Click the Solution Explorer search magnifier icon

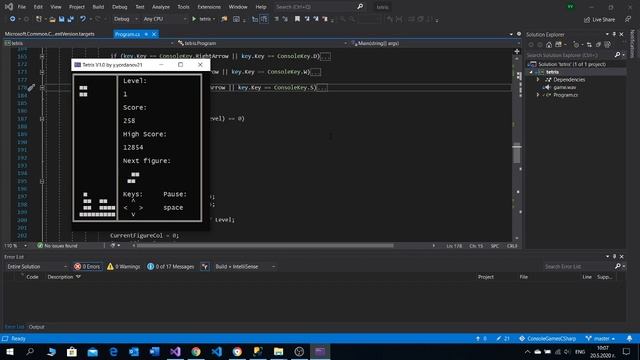618,55
